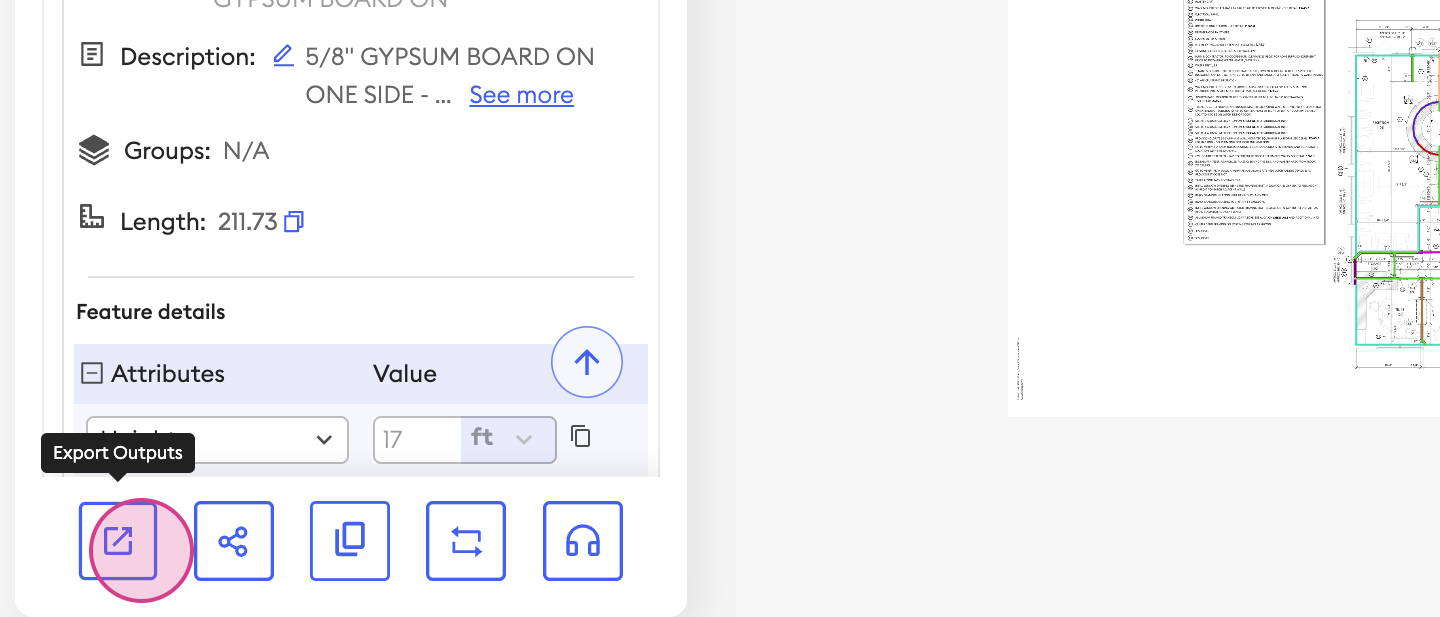Open the attribute name dropdown
This screenshot has width=1440, height=617.
217,440
